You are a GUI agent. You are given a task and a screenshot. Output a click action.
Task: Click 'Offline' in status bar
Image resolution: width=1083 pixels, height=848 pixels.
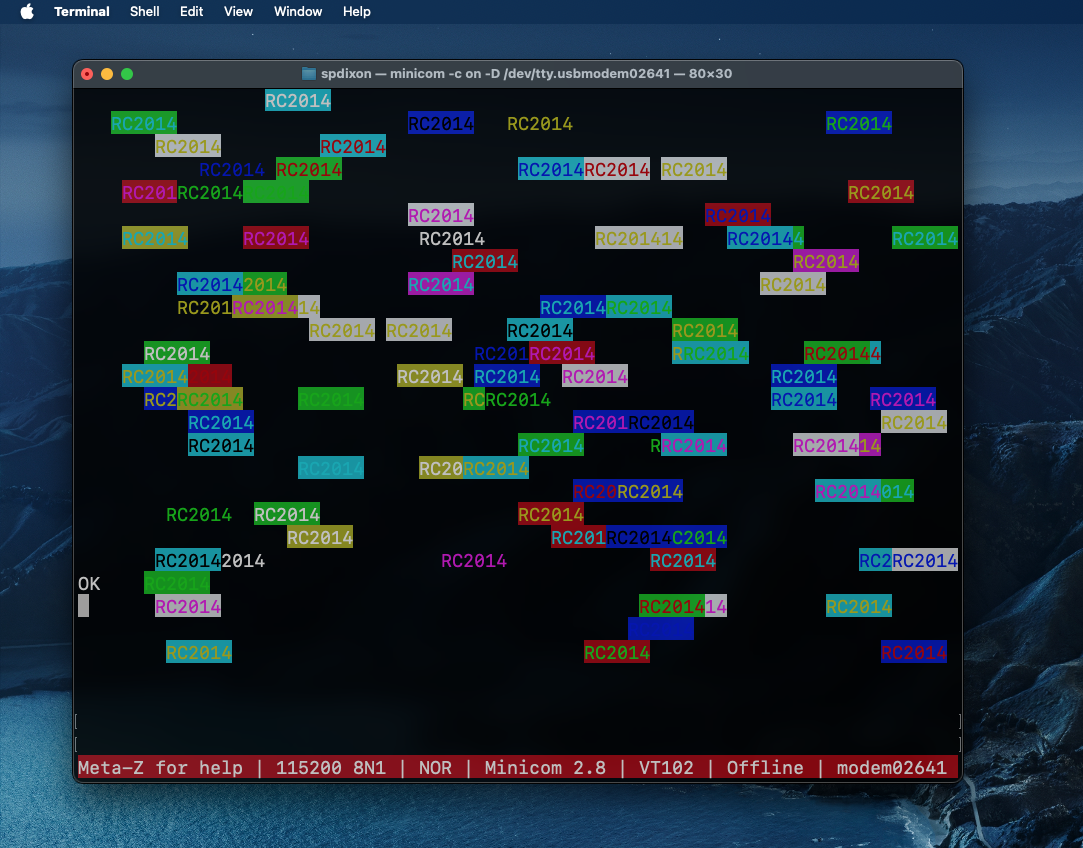click(765, 768)
